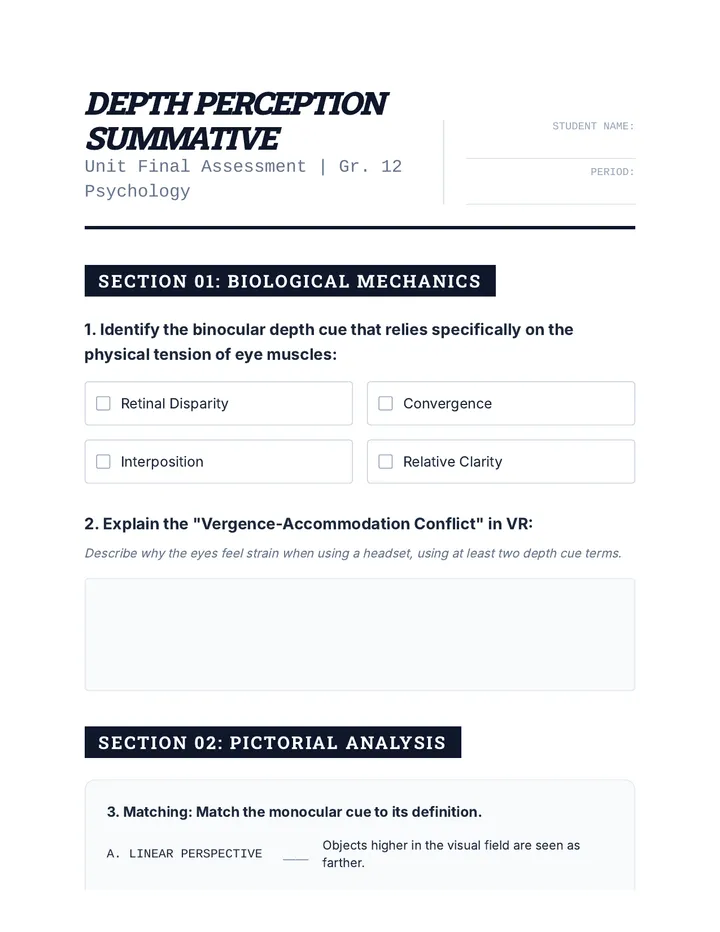Click Section 01: Biological Mechanics header
Image resolution: width=720 pixels, height=932 pixels.
(x=290, y=281)
